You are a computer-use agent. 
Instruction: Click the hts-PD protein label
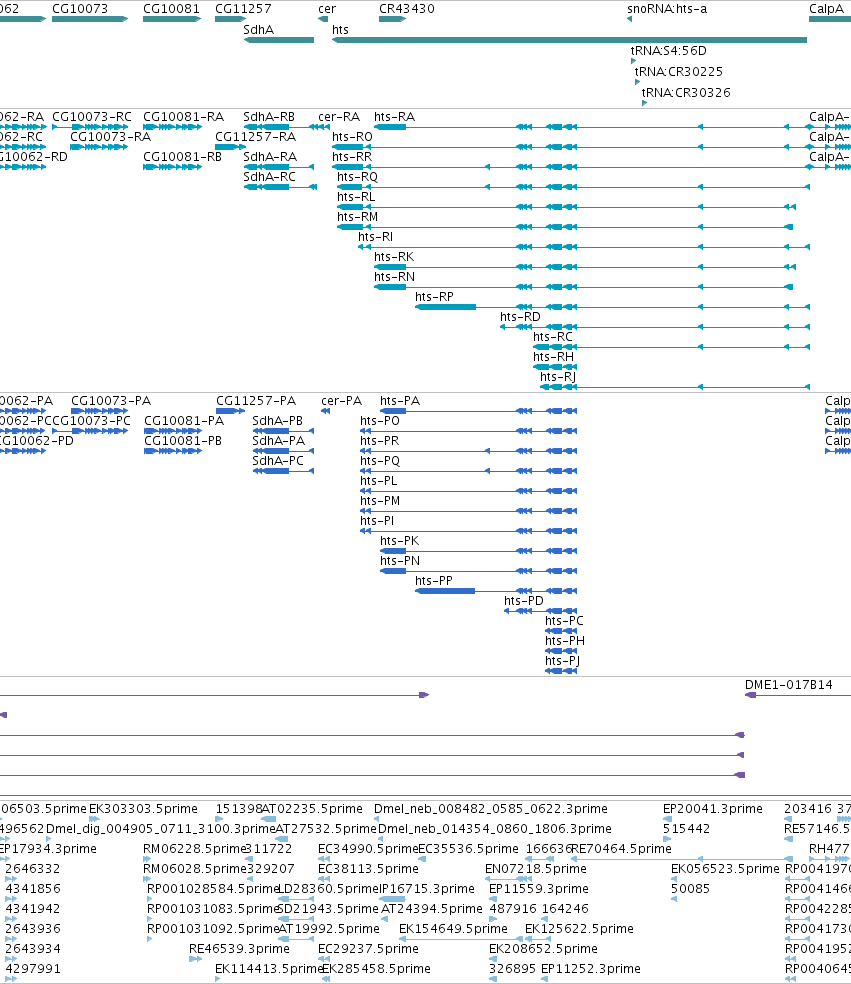coord(523,602)
